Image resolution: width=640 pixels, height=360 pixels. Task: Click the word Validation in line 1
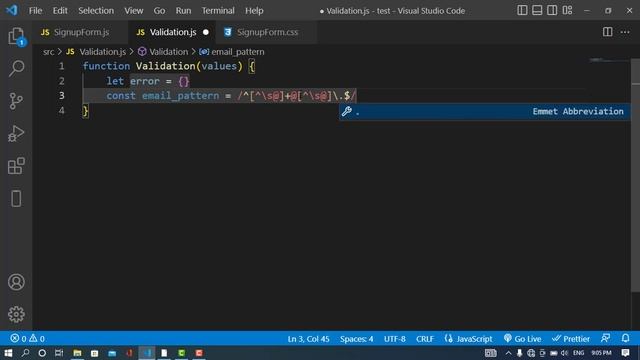[x=166, y=66]
